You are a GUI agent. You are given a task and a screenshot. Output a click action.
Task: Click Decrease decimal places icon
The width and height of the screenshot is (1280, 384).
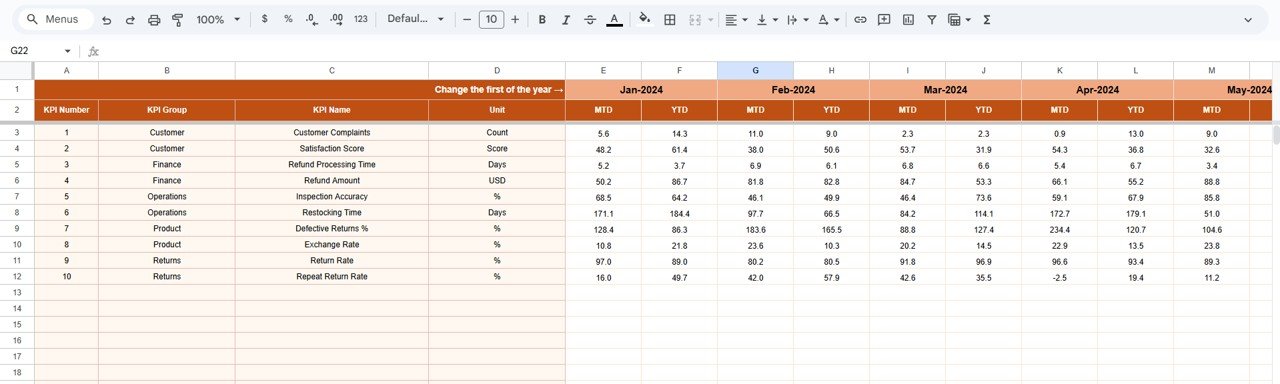point(312,19)
